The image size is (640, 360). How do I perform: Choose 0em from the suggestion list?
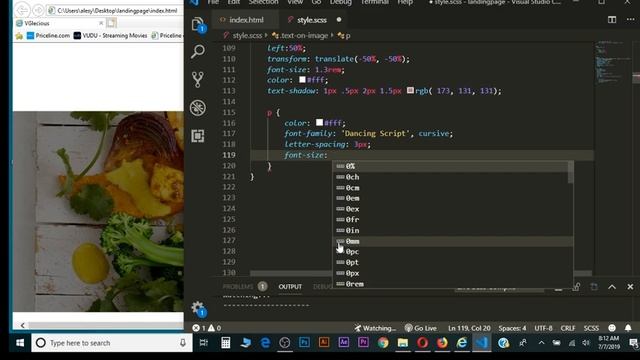tap(451, 198)
